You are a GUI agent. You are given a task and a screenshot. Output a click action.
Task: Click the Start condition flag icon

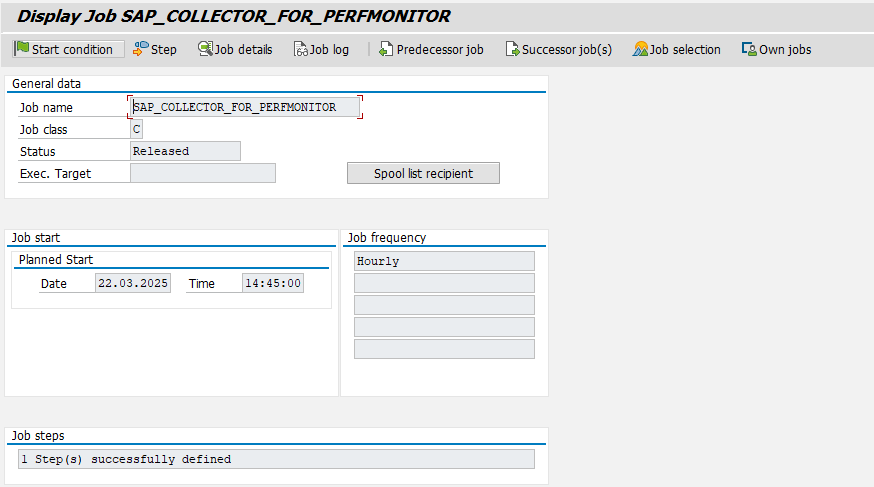point(22,48)
